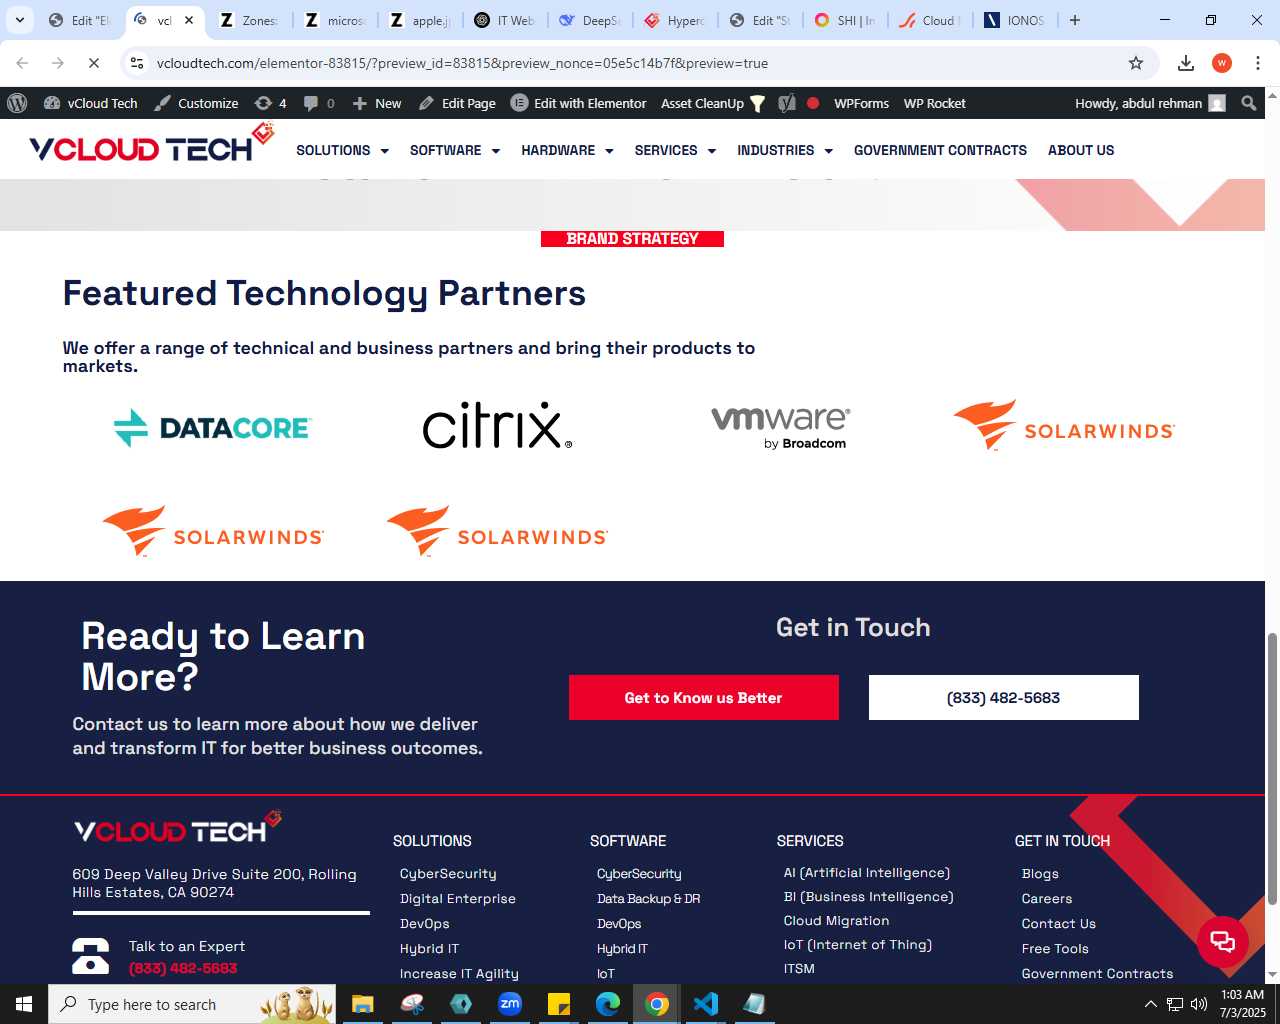Screen dimensions: 1280x1024
Task: Open the Howdy, abdul rehman account menu
Action: tap(1150, 103)
